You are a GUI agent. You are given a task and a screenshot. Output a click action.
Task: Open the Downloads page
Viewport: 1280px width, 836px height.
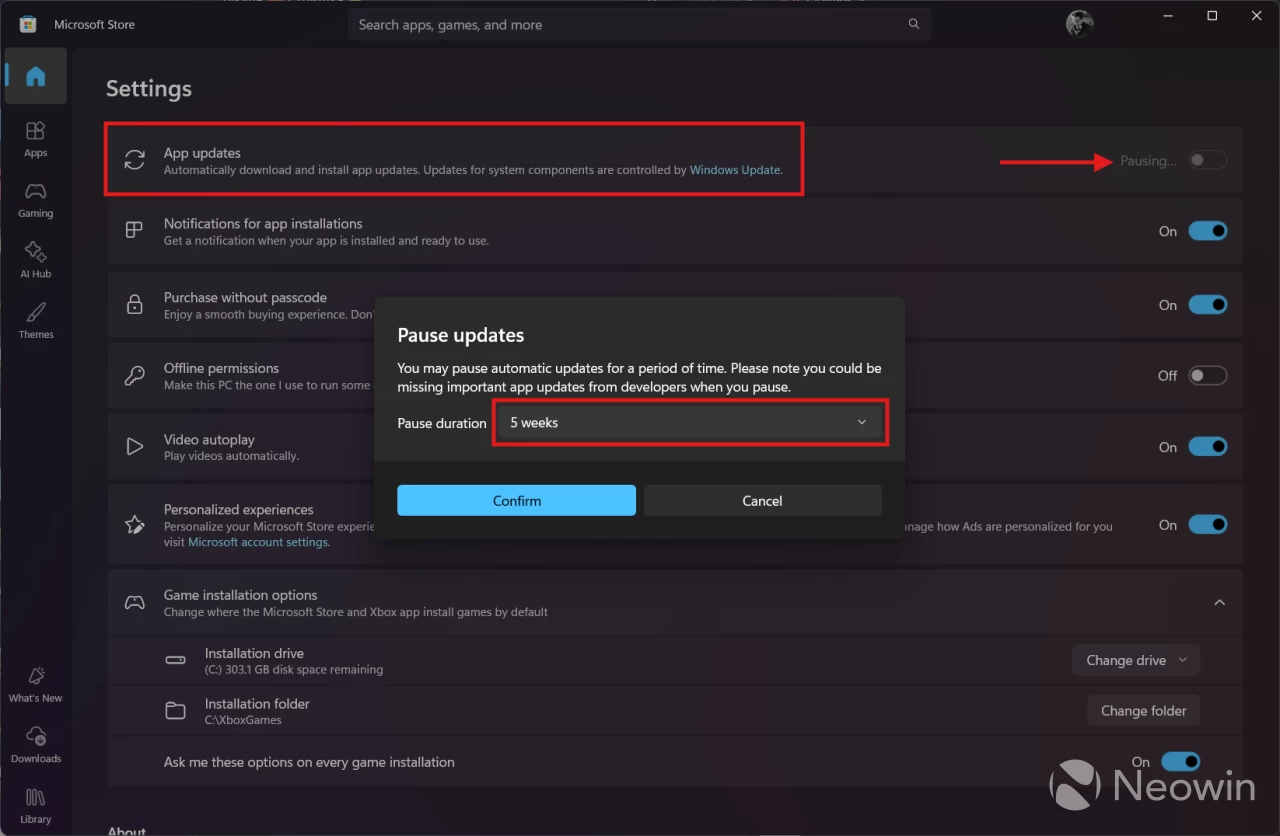click(36, 744)
